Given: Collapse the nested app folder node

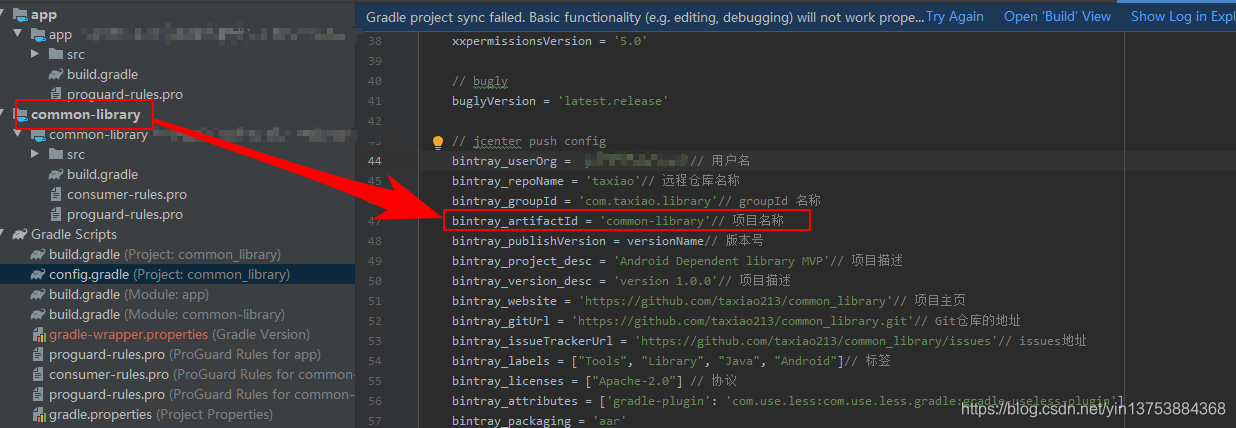Looking at the screenshot, I should pyautogui.click(x=18, y=34).
